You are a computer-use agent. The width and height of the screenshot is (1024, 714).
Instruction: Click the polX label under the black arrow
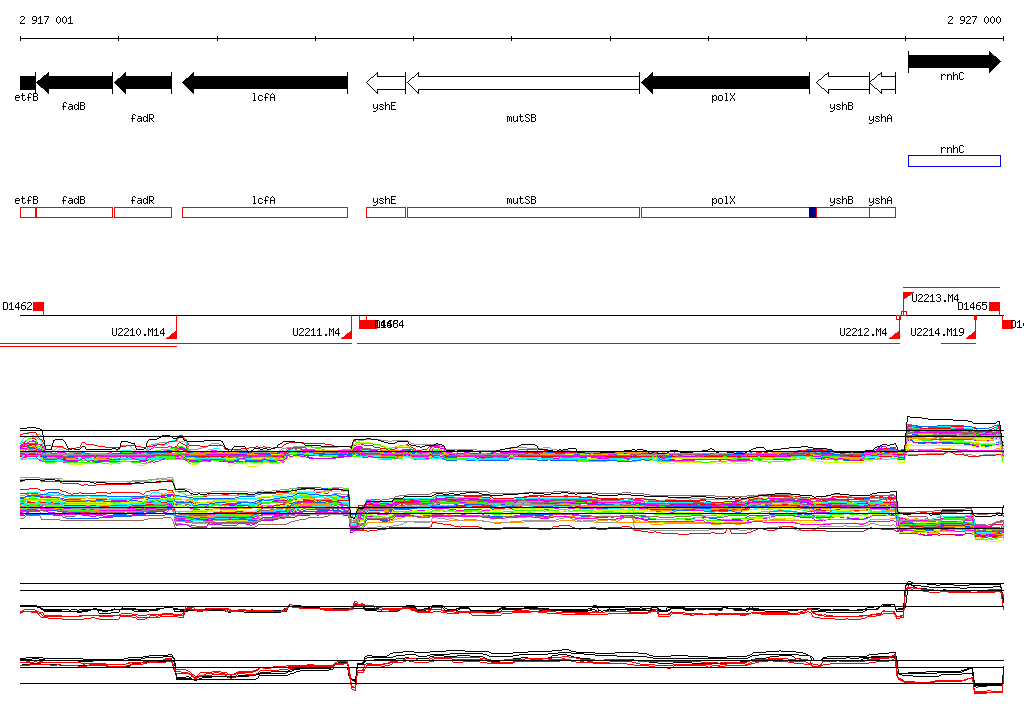[724, 97]
